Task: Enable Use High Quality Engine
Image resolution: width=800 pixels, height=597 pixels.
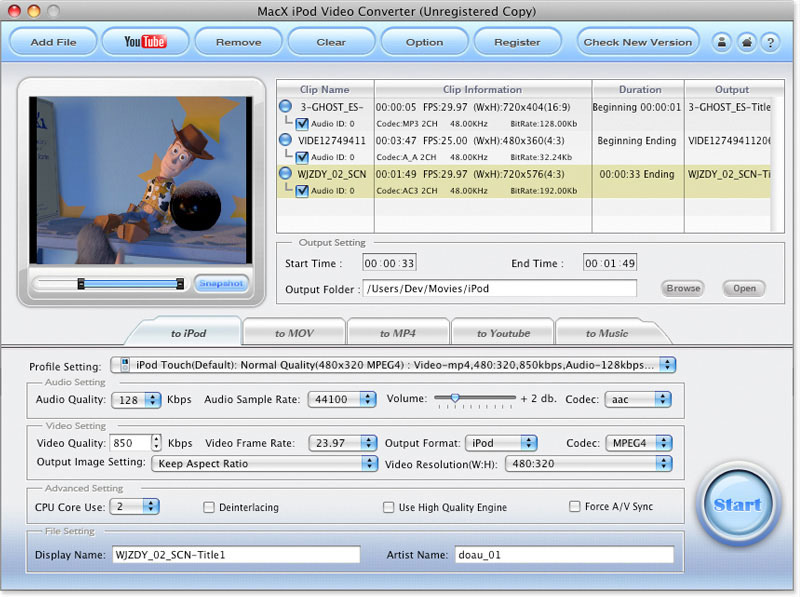Action: coord(389,507)
